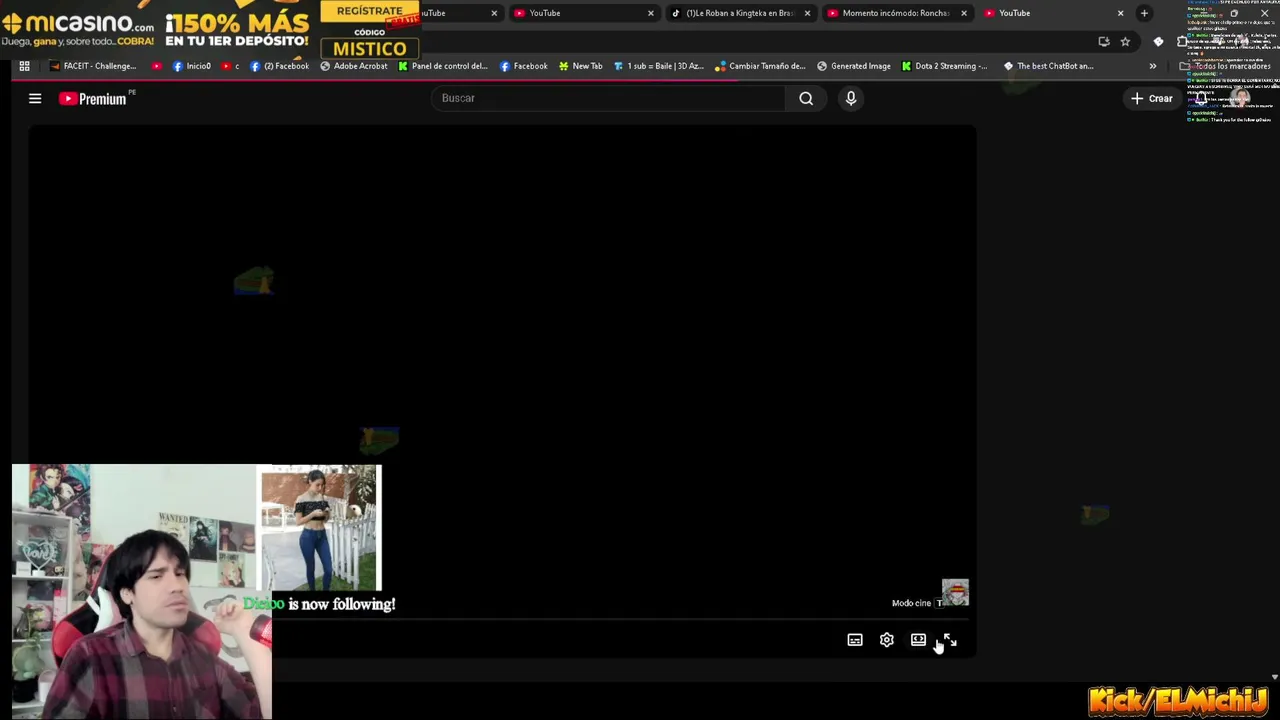Open the Crear menu button

click(x=1151, y=98)
